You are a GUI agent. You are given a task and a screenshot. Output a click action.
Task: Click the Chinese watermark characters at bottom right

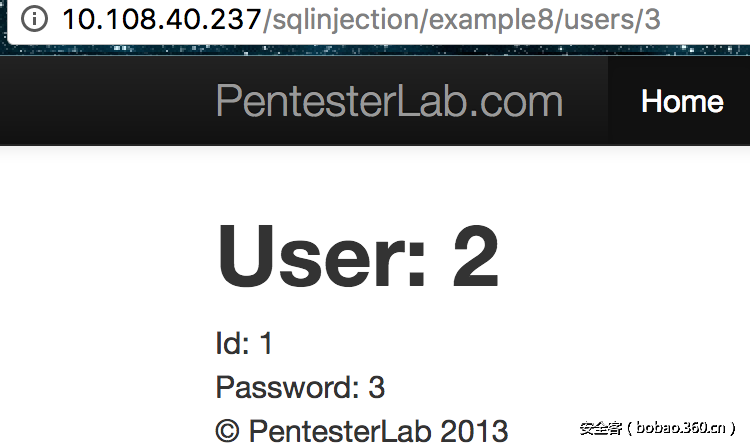(601, 428)
